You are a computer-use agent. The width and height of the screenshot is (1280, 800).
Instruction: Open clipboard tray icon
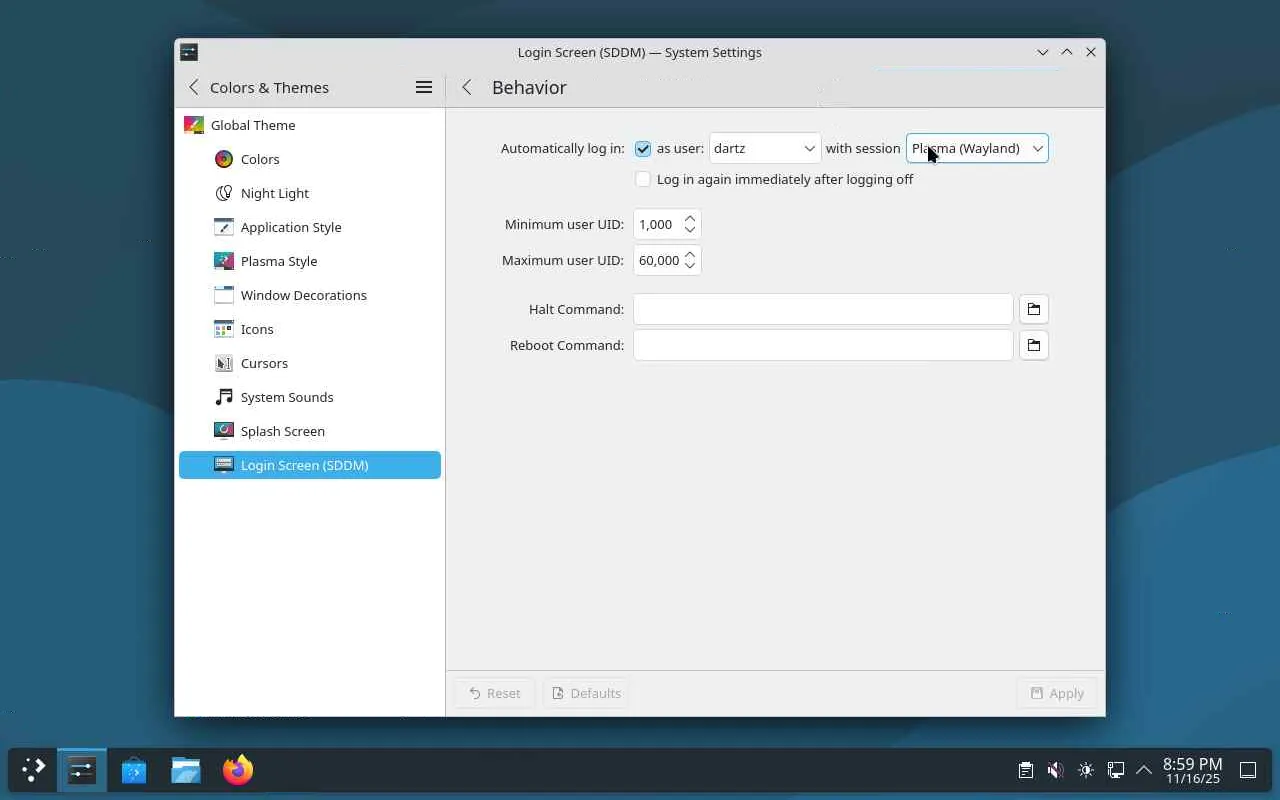click(x=1026, y=770)
